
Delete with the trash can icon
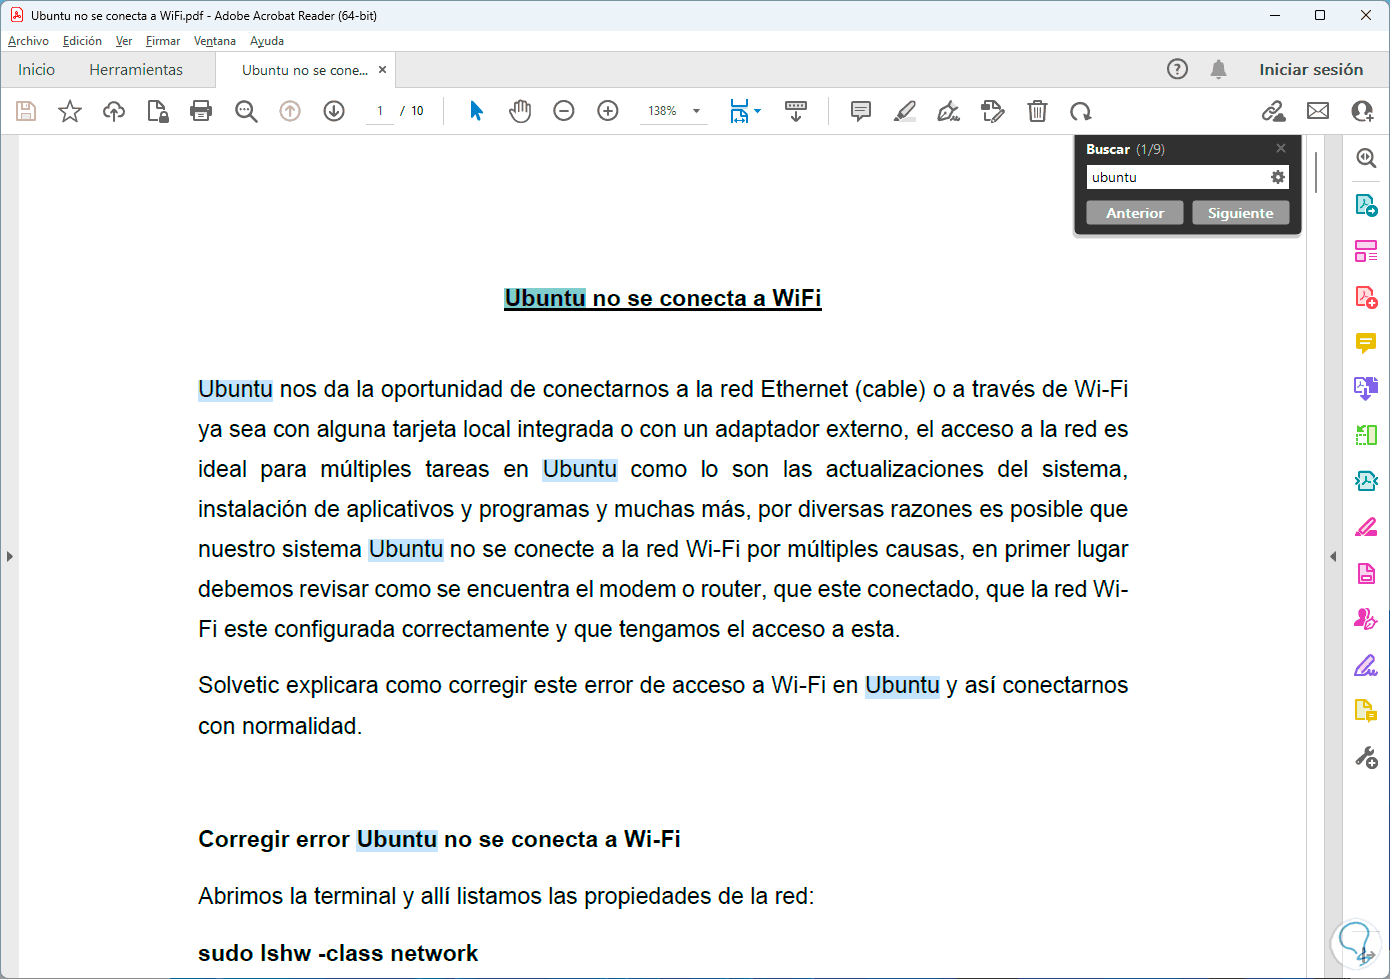(1037, 111)
